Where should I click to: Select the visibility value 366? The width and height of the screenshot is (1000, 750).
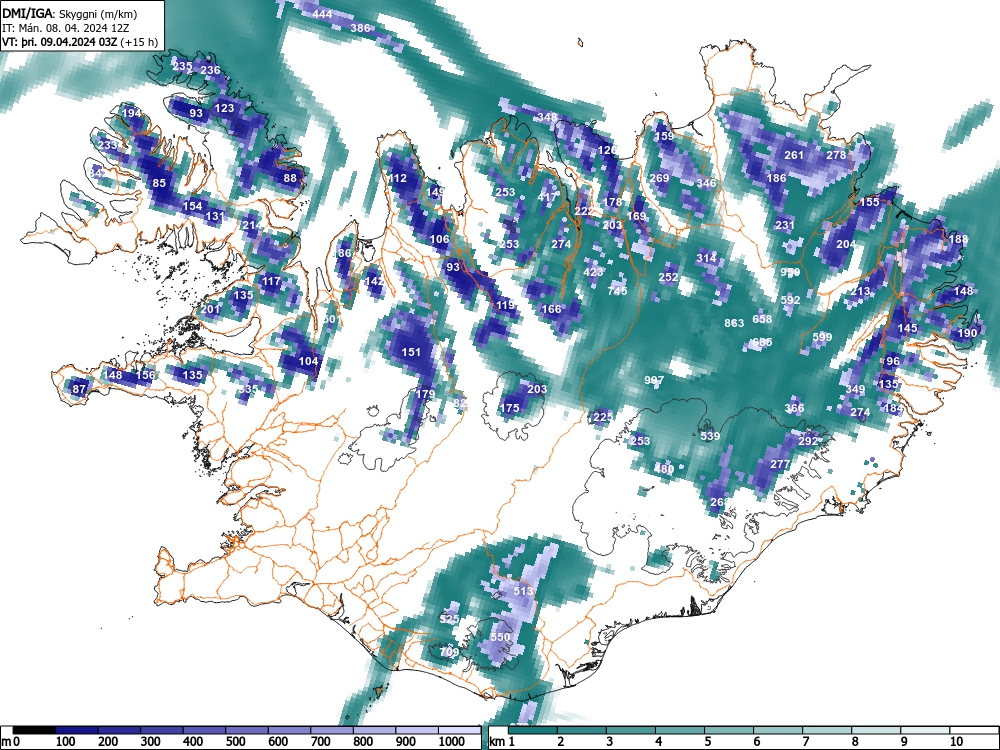coord(794,408)
